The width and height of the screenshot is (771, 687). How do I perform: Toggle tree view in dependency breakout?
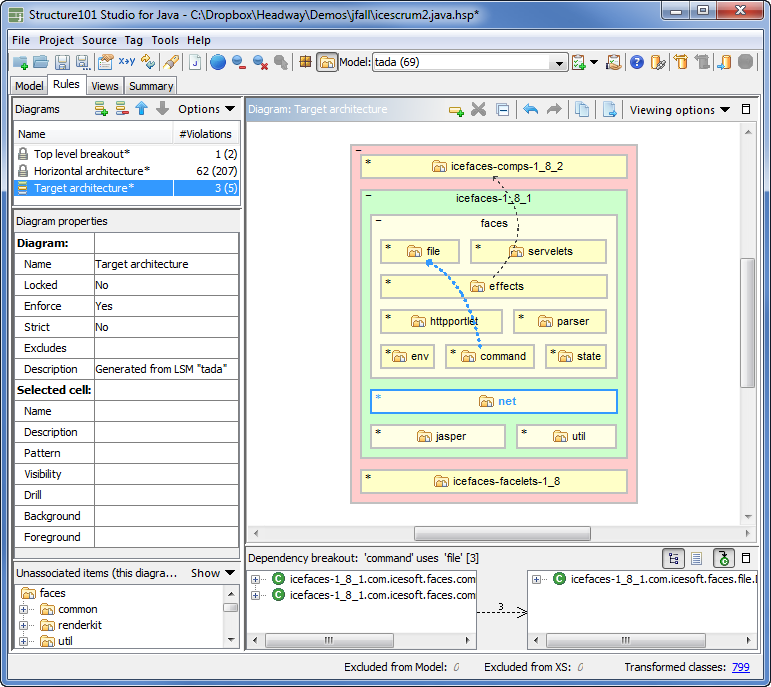click(x=674, y=558)
